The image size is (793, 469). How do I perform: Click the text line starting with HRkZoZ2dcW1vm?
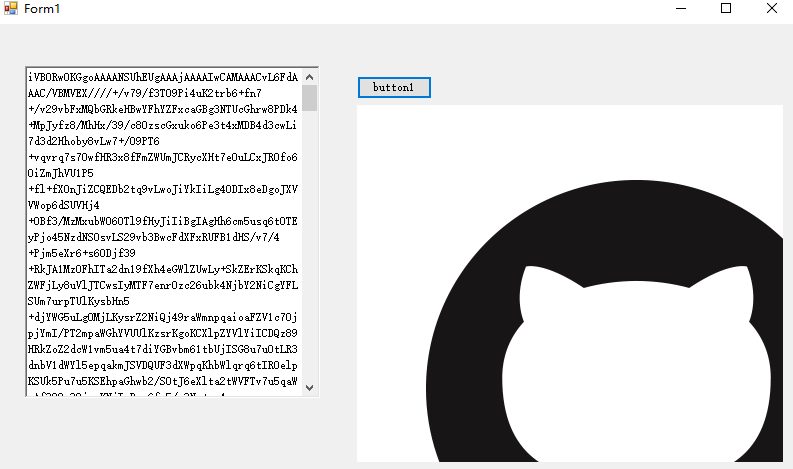pos(163,349)
